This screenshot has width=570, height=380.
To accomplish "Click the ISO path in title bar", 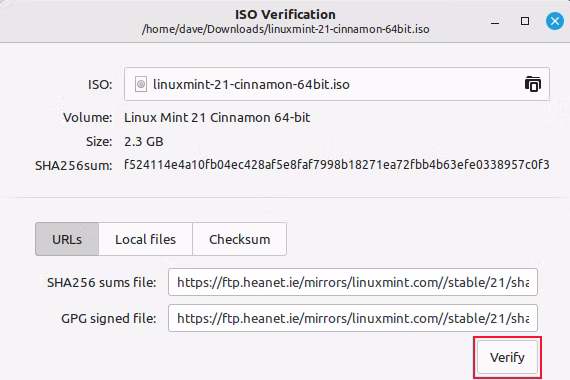I will click(285, 29).
